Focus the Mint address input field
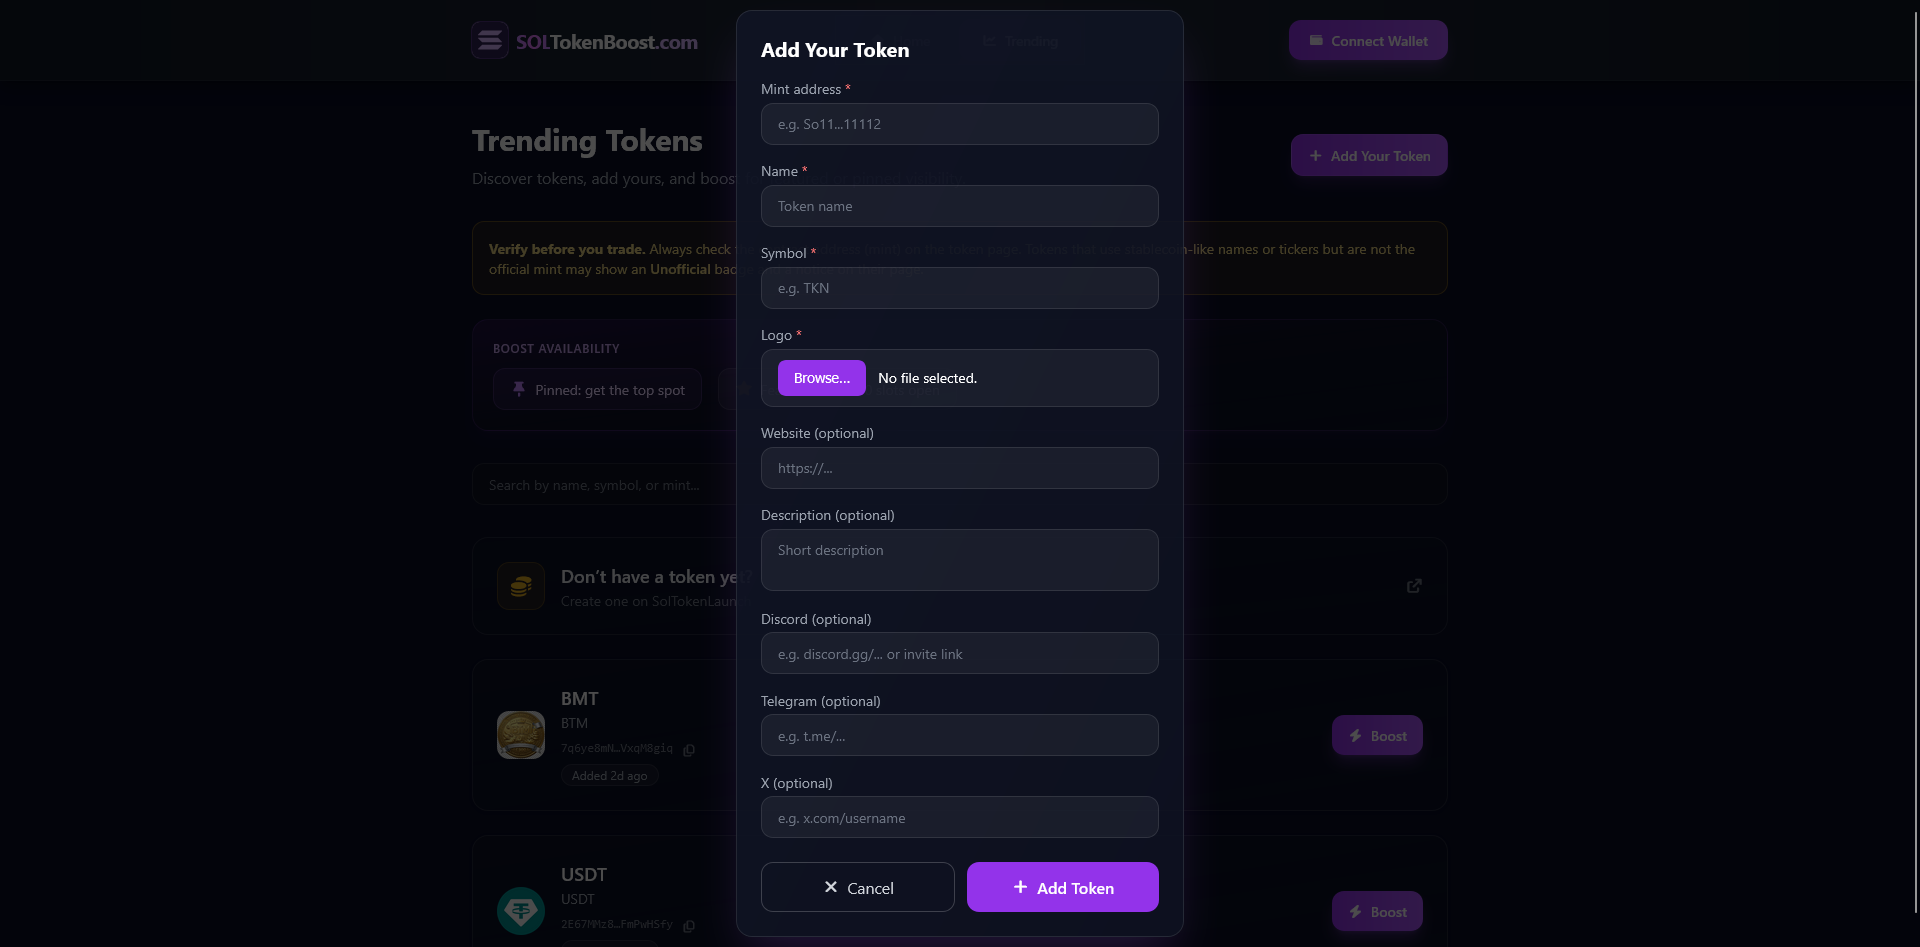This screenshot has height=947, width=1920. pyautogui.click(x=959, y=124)
